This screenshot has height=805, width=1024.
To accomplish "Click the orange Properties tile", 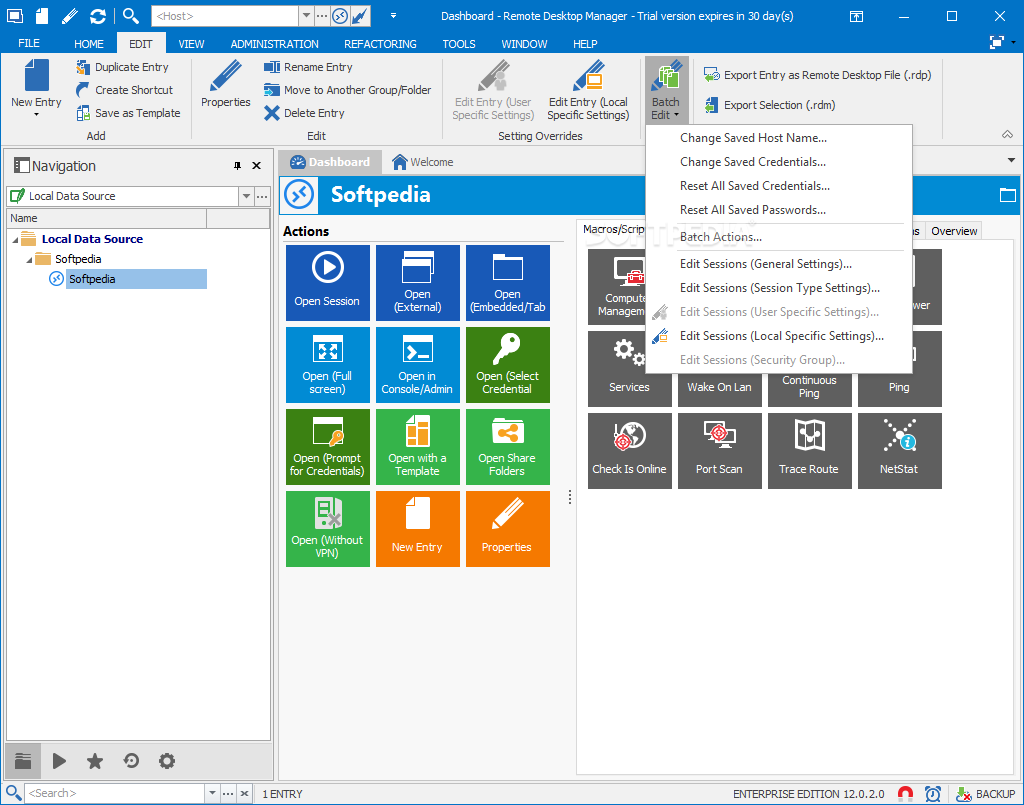I will (x=507, y=529).
